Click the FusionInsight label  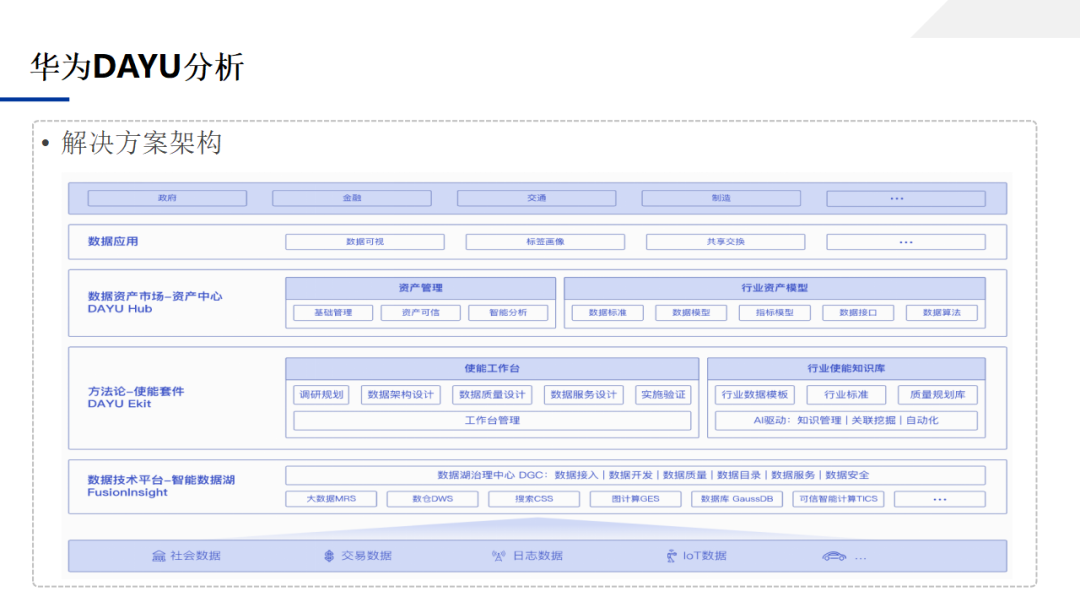click(x=127, y=493)
